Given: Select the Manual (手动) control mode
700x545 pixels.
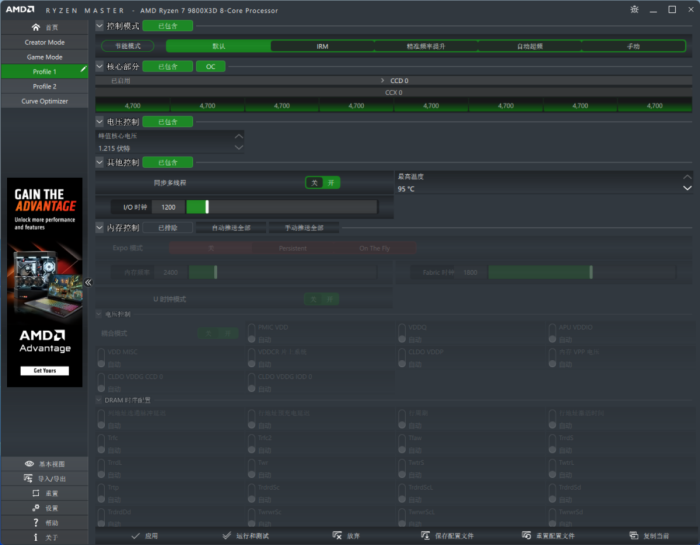Looking at the screenshot, I should pyautogui.click(x=633, y=46).
